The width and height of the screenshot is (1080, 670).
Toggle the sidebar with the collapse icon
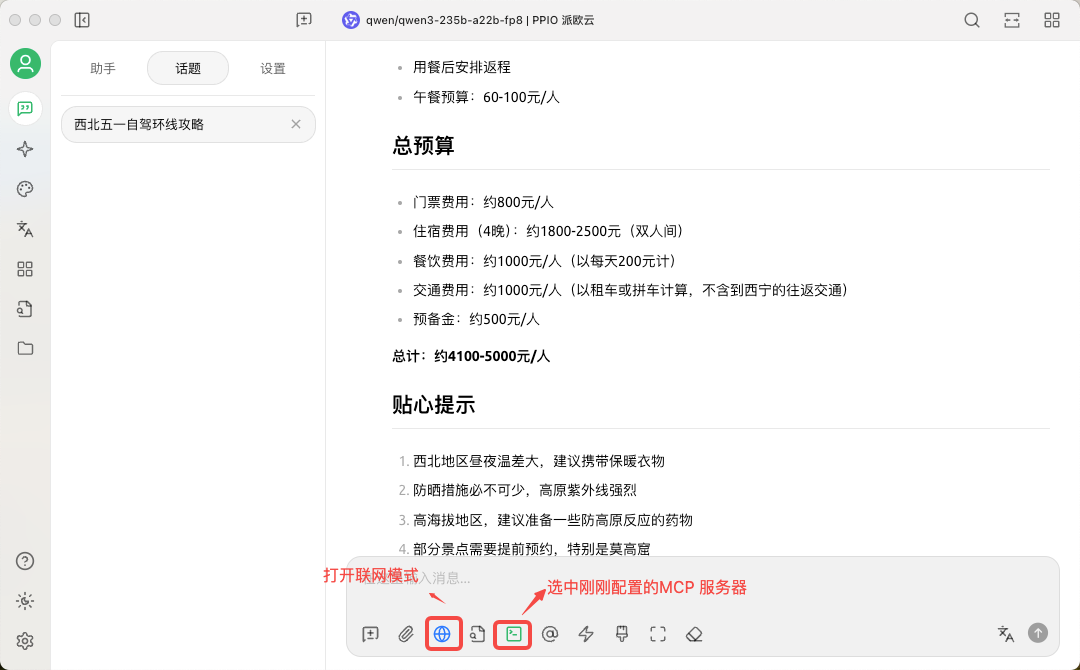(x=82, y=20)
